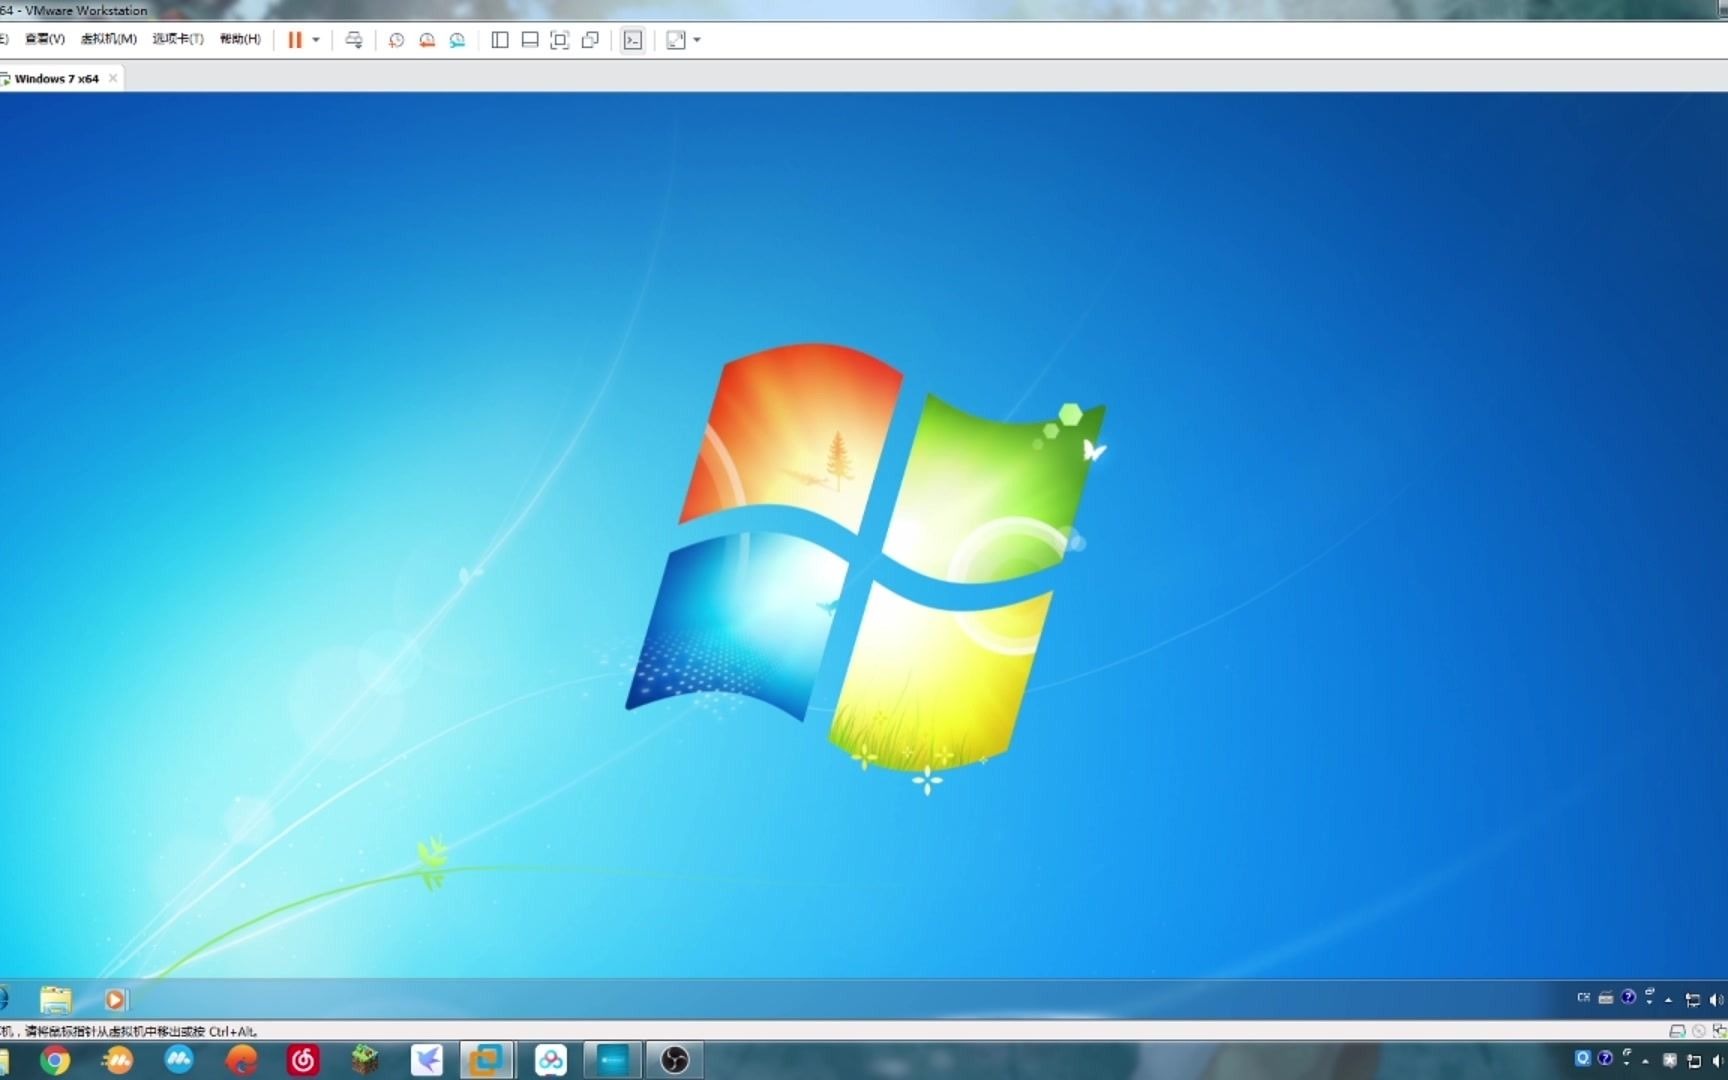1728x1080 pixels.
Task: Open the orange fox browser taskbar icon
Action: 241,1060
